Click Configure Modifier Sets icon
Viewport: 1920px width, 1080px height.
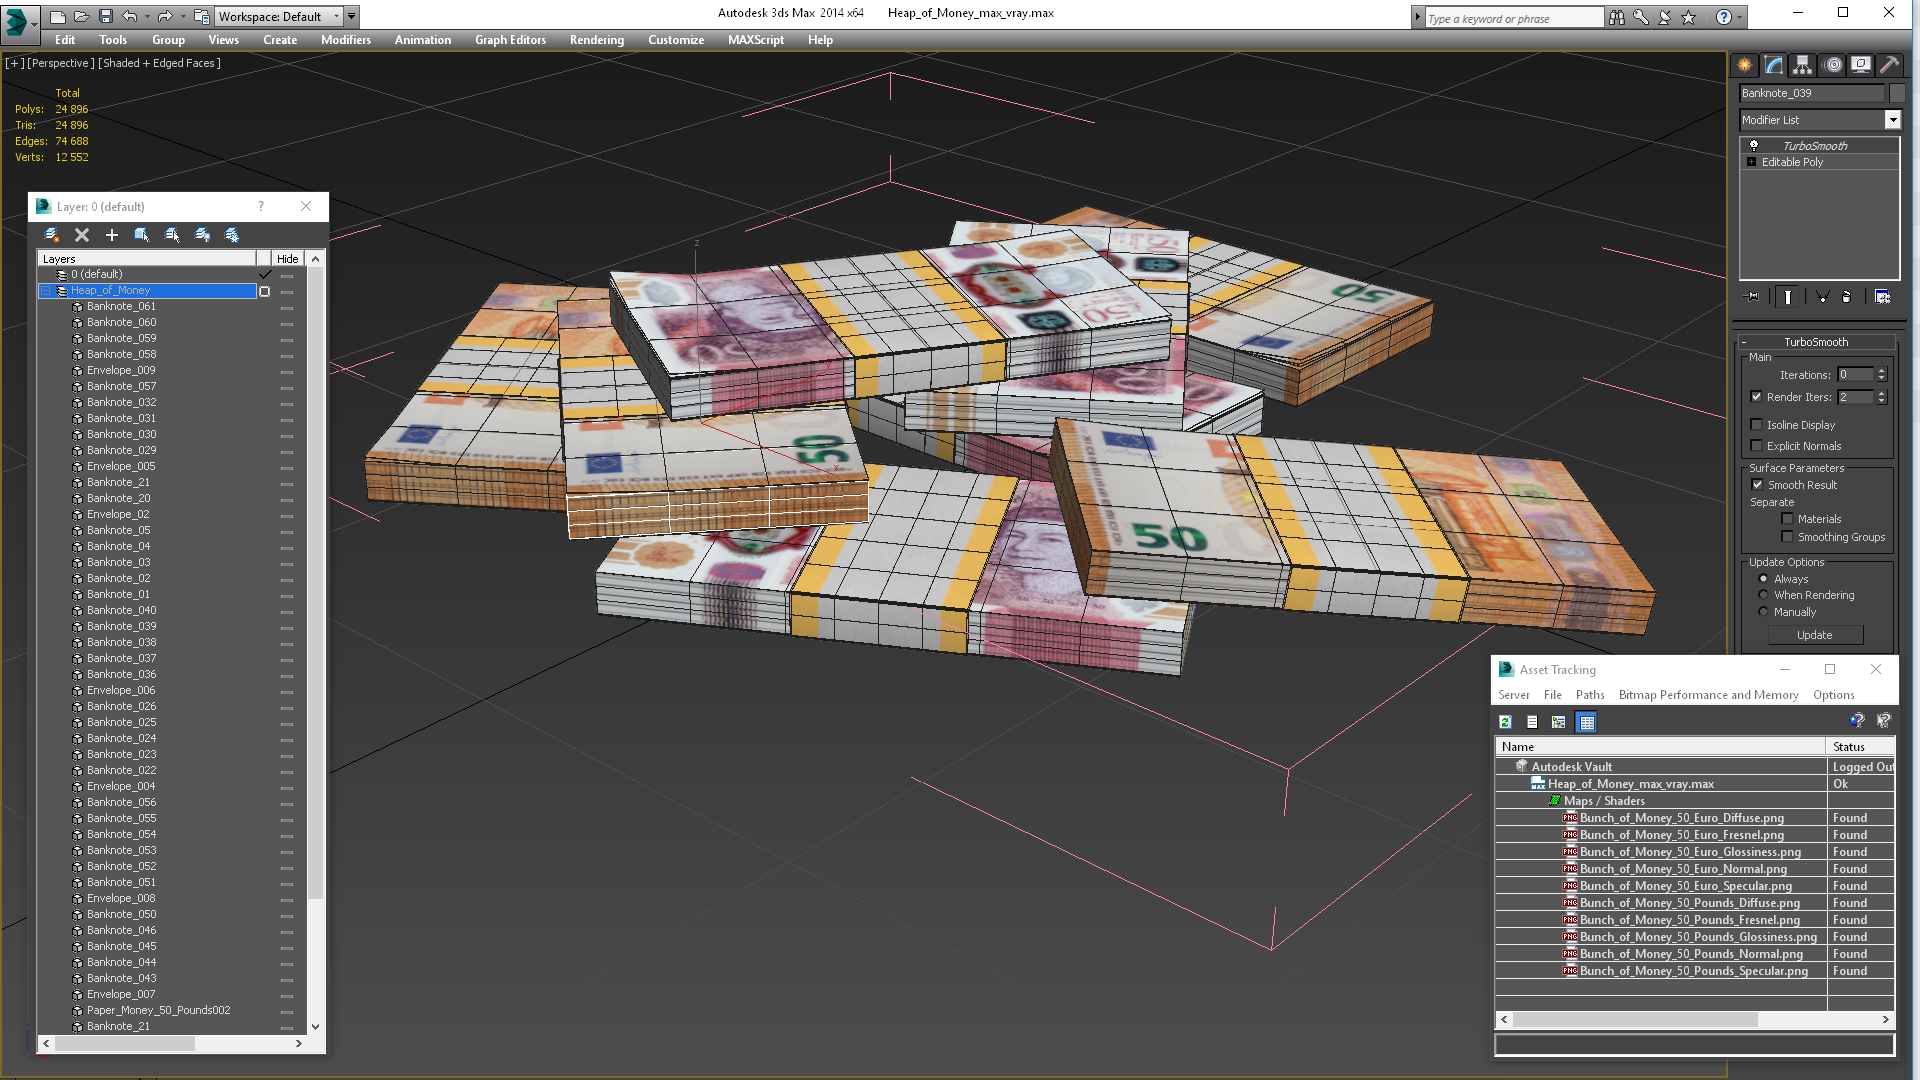click(1882, 297)
